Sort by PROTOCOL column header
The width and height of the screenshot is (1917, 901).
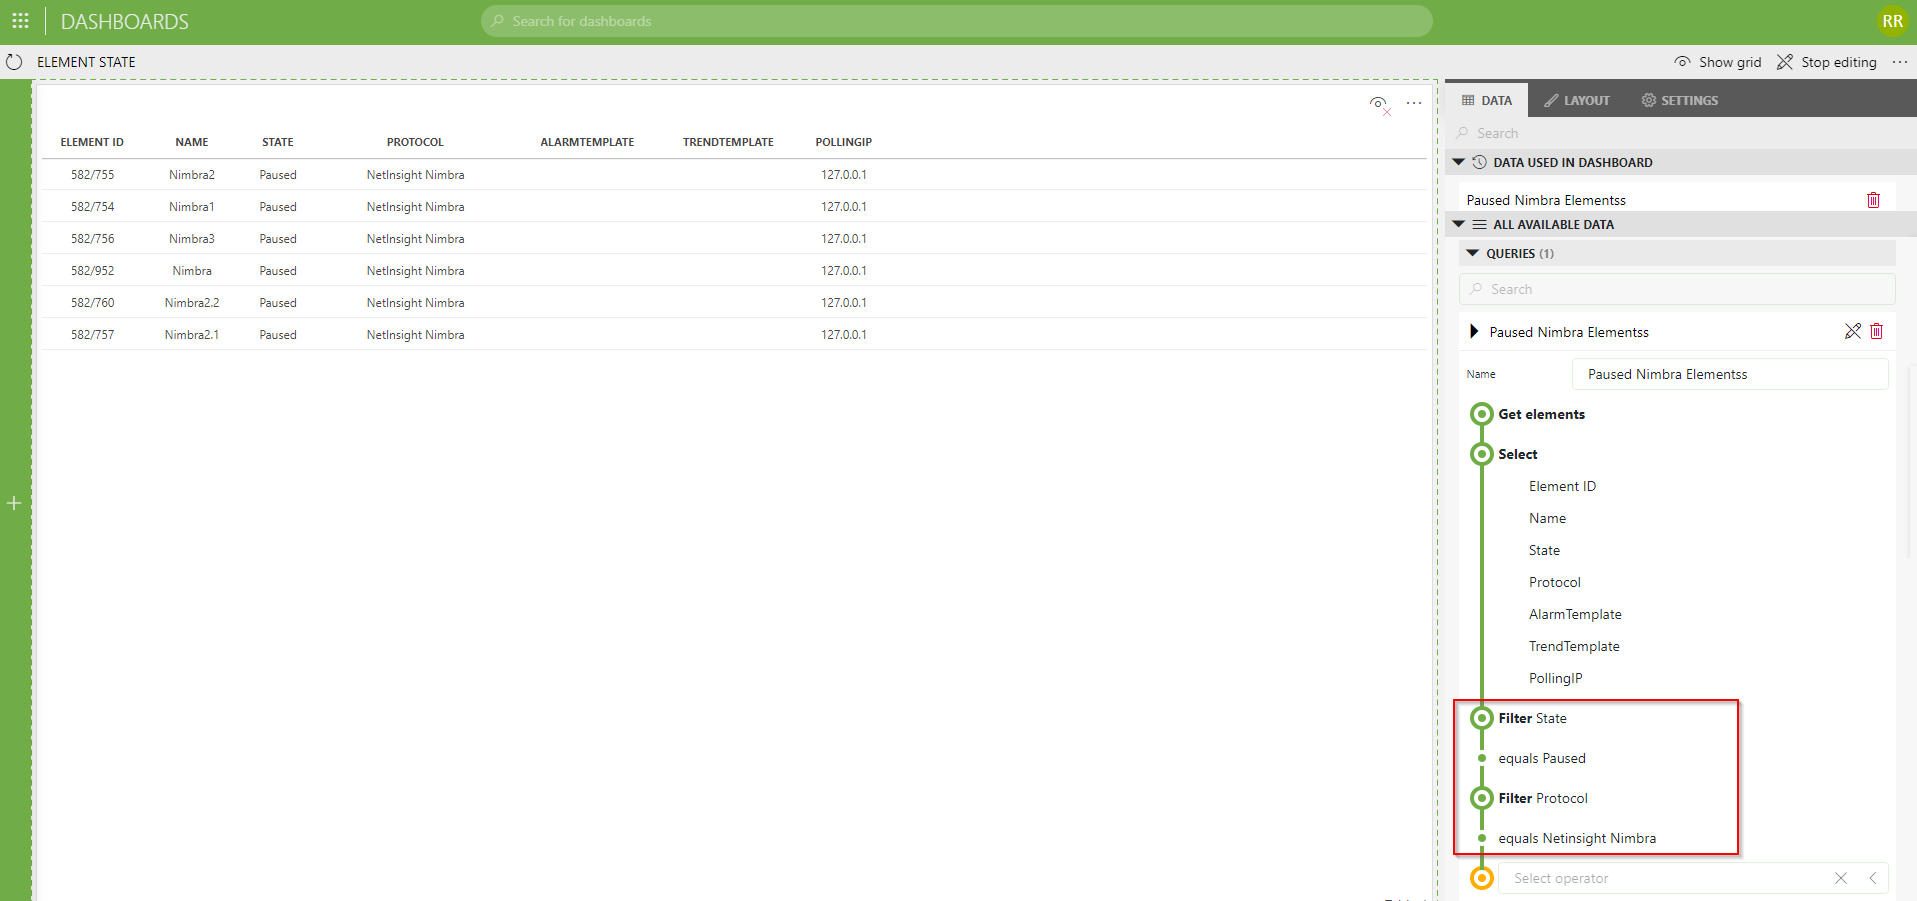pos(415,142)
